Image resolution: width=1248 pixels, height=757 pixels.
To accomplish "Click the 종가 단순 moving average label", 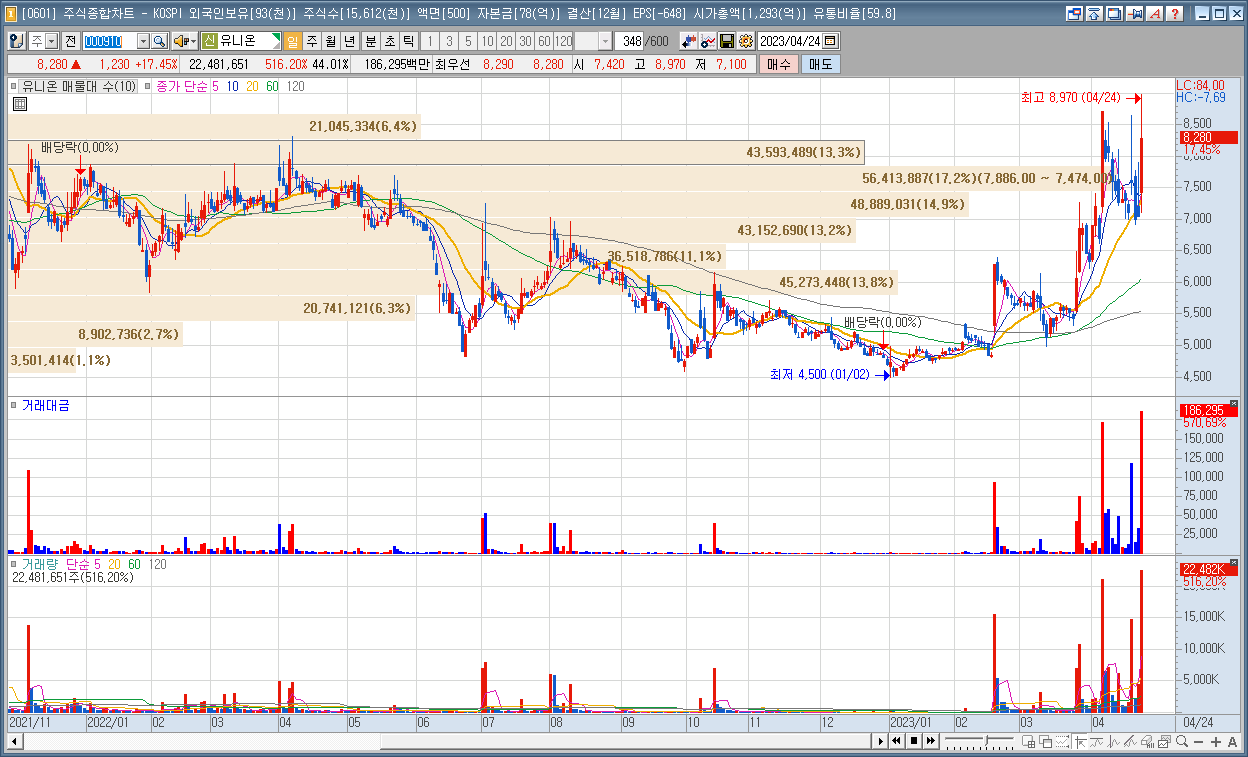I will coord(182,86).
